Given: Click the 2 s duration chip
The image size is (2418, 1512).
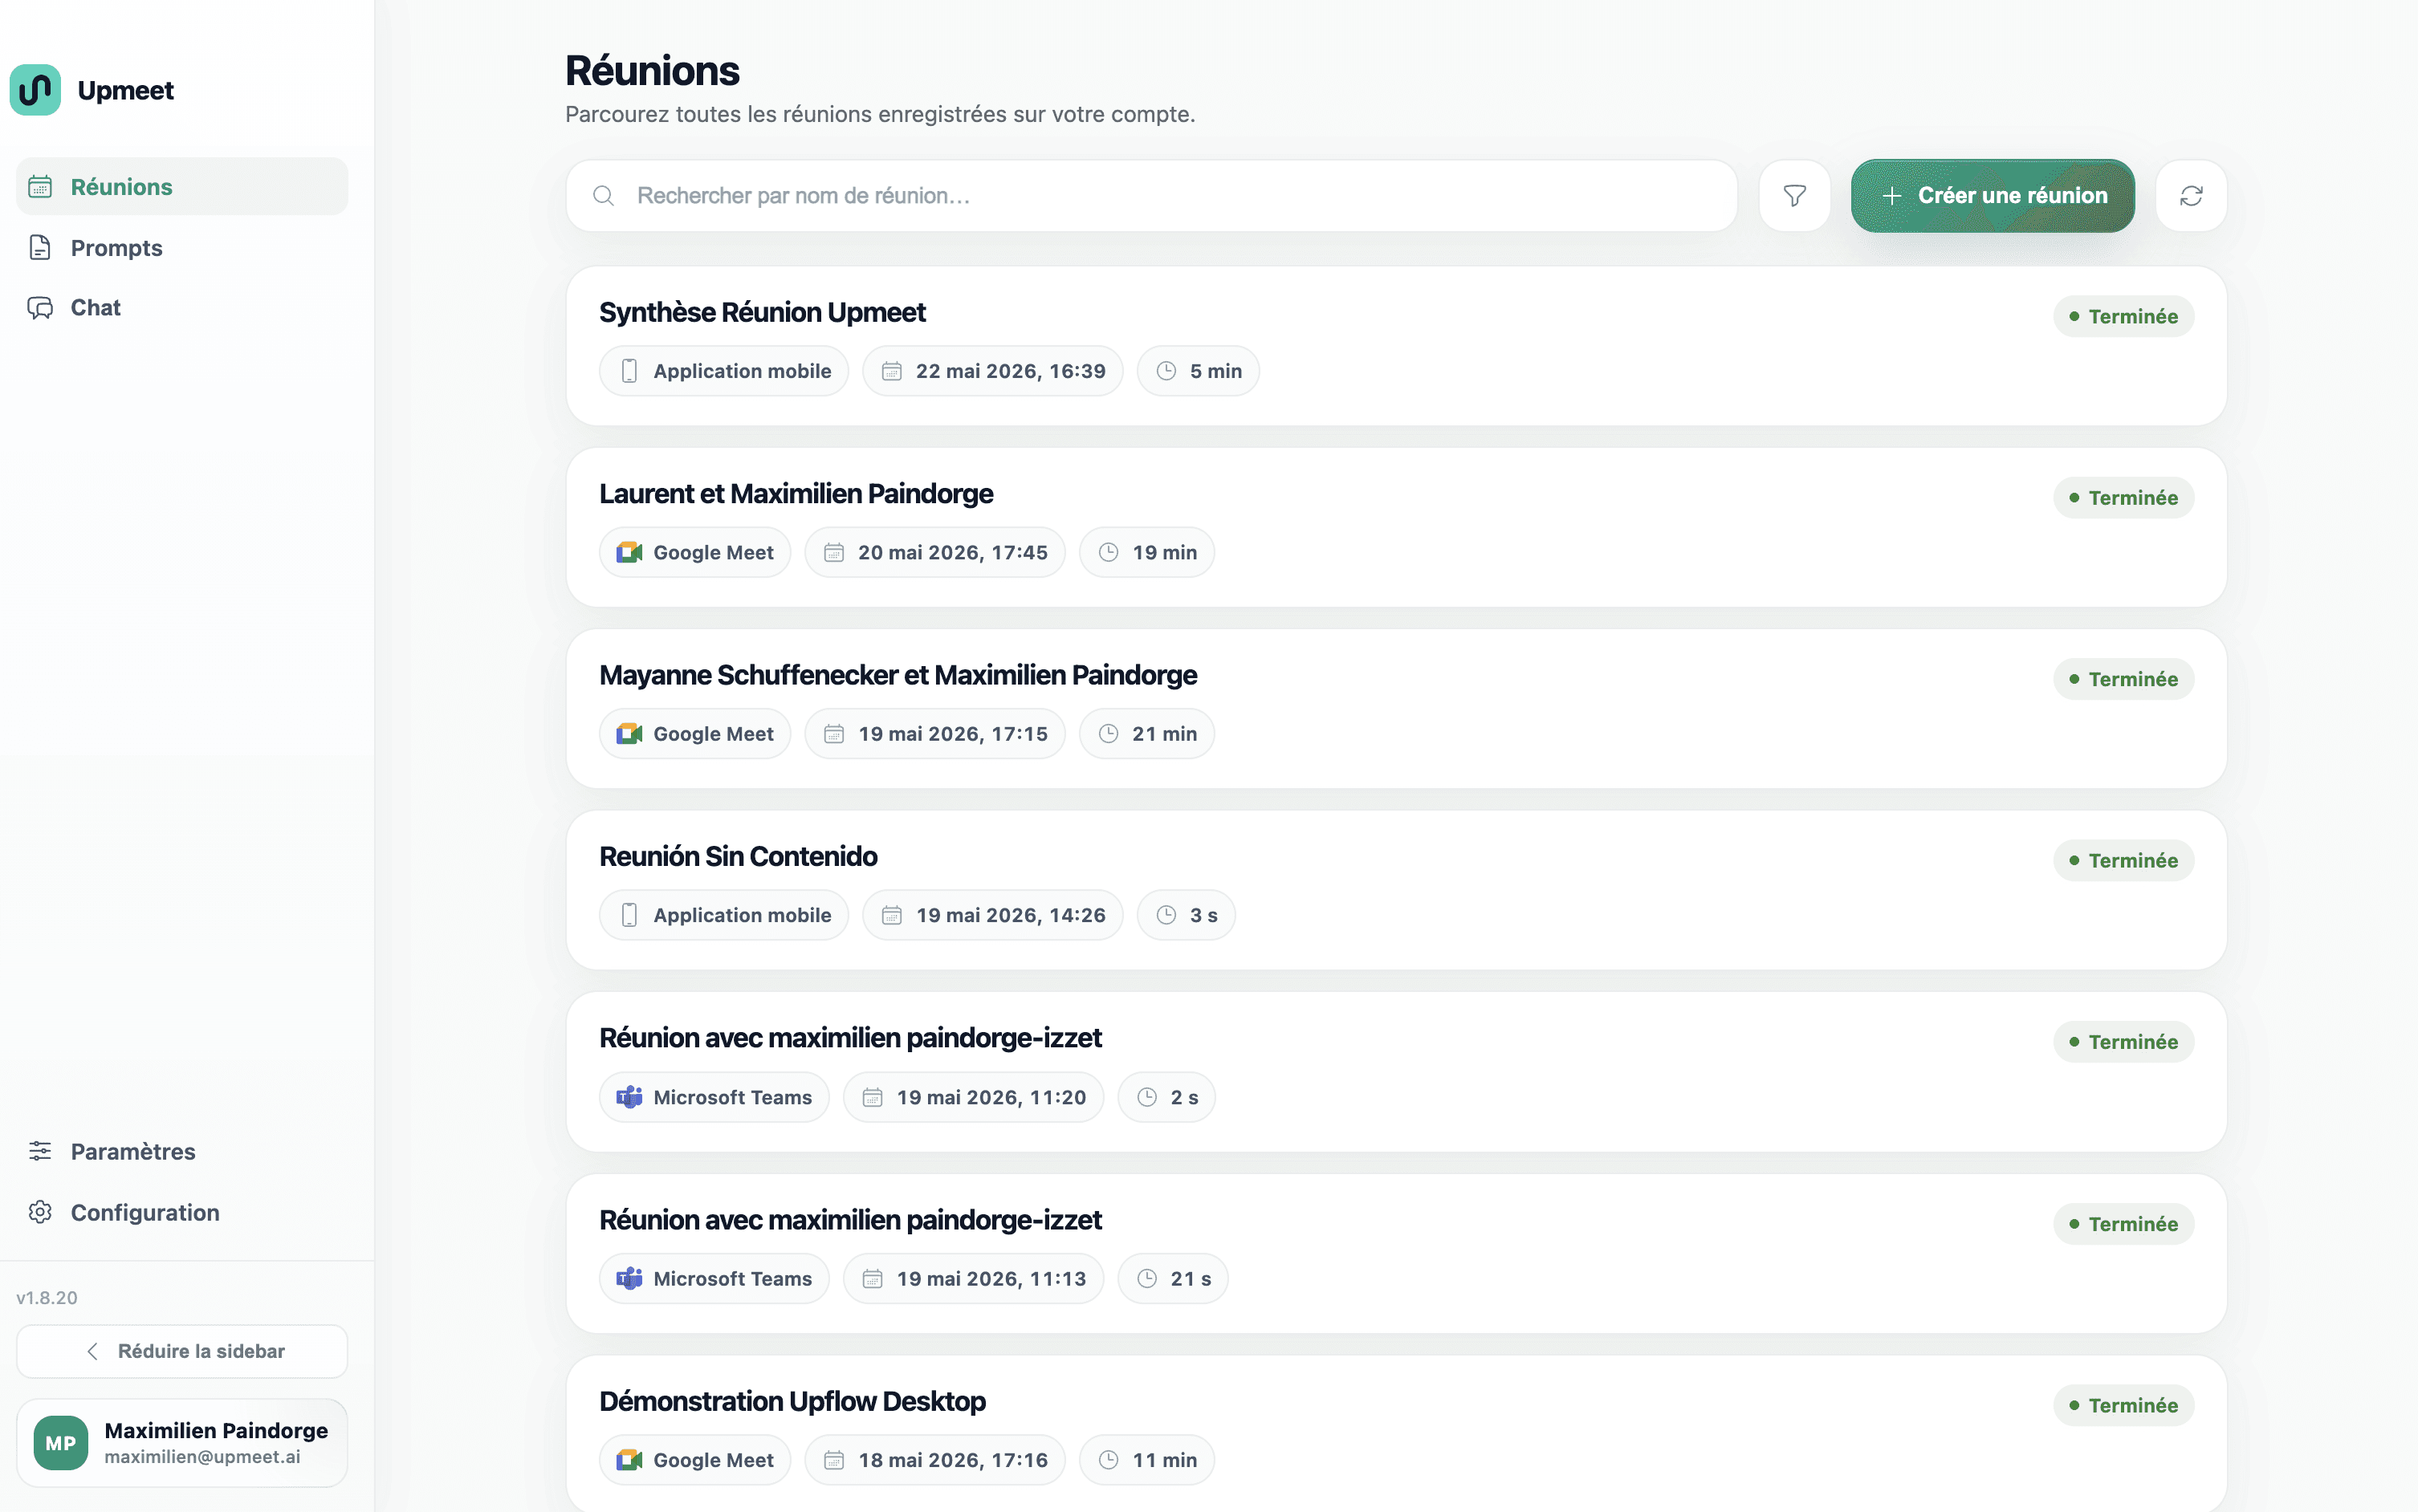Looking at the screenshot, I should coord(1166,1097).
